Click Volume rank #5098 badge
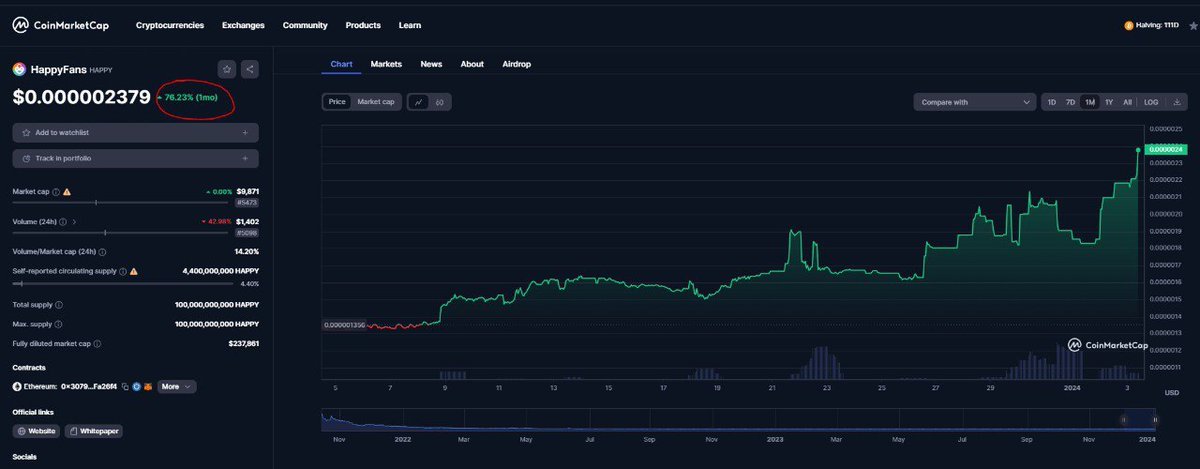This screenshot has width=1200, height=469. tap(248, 233)
